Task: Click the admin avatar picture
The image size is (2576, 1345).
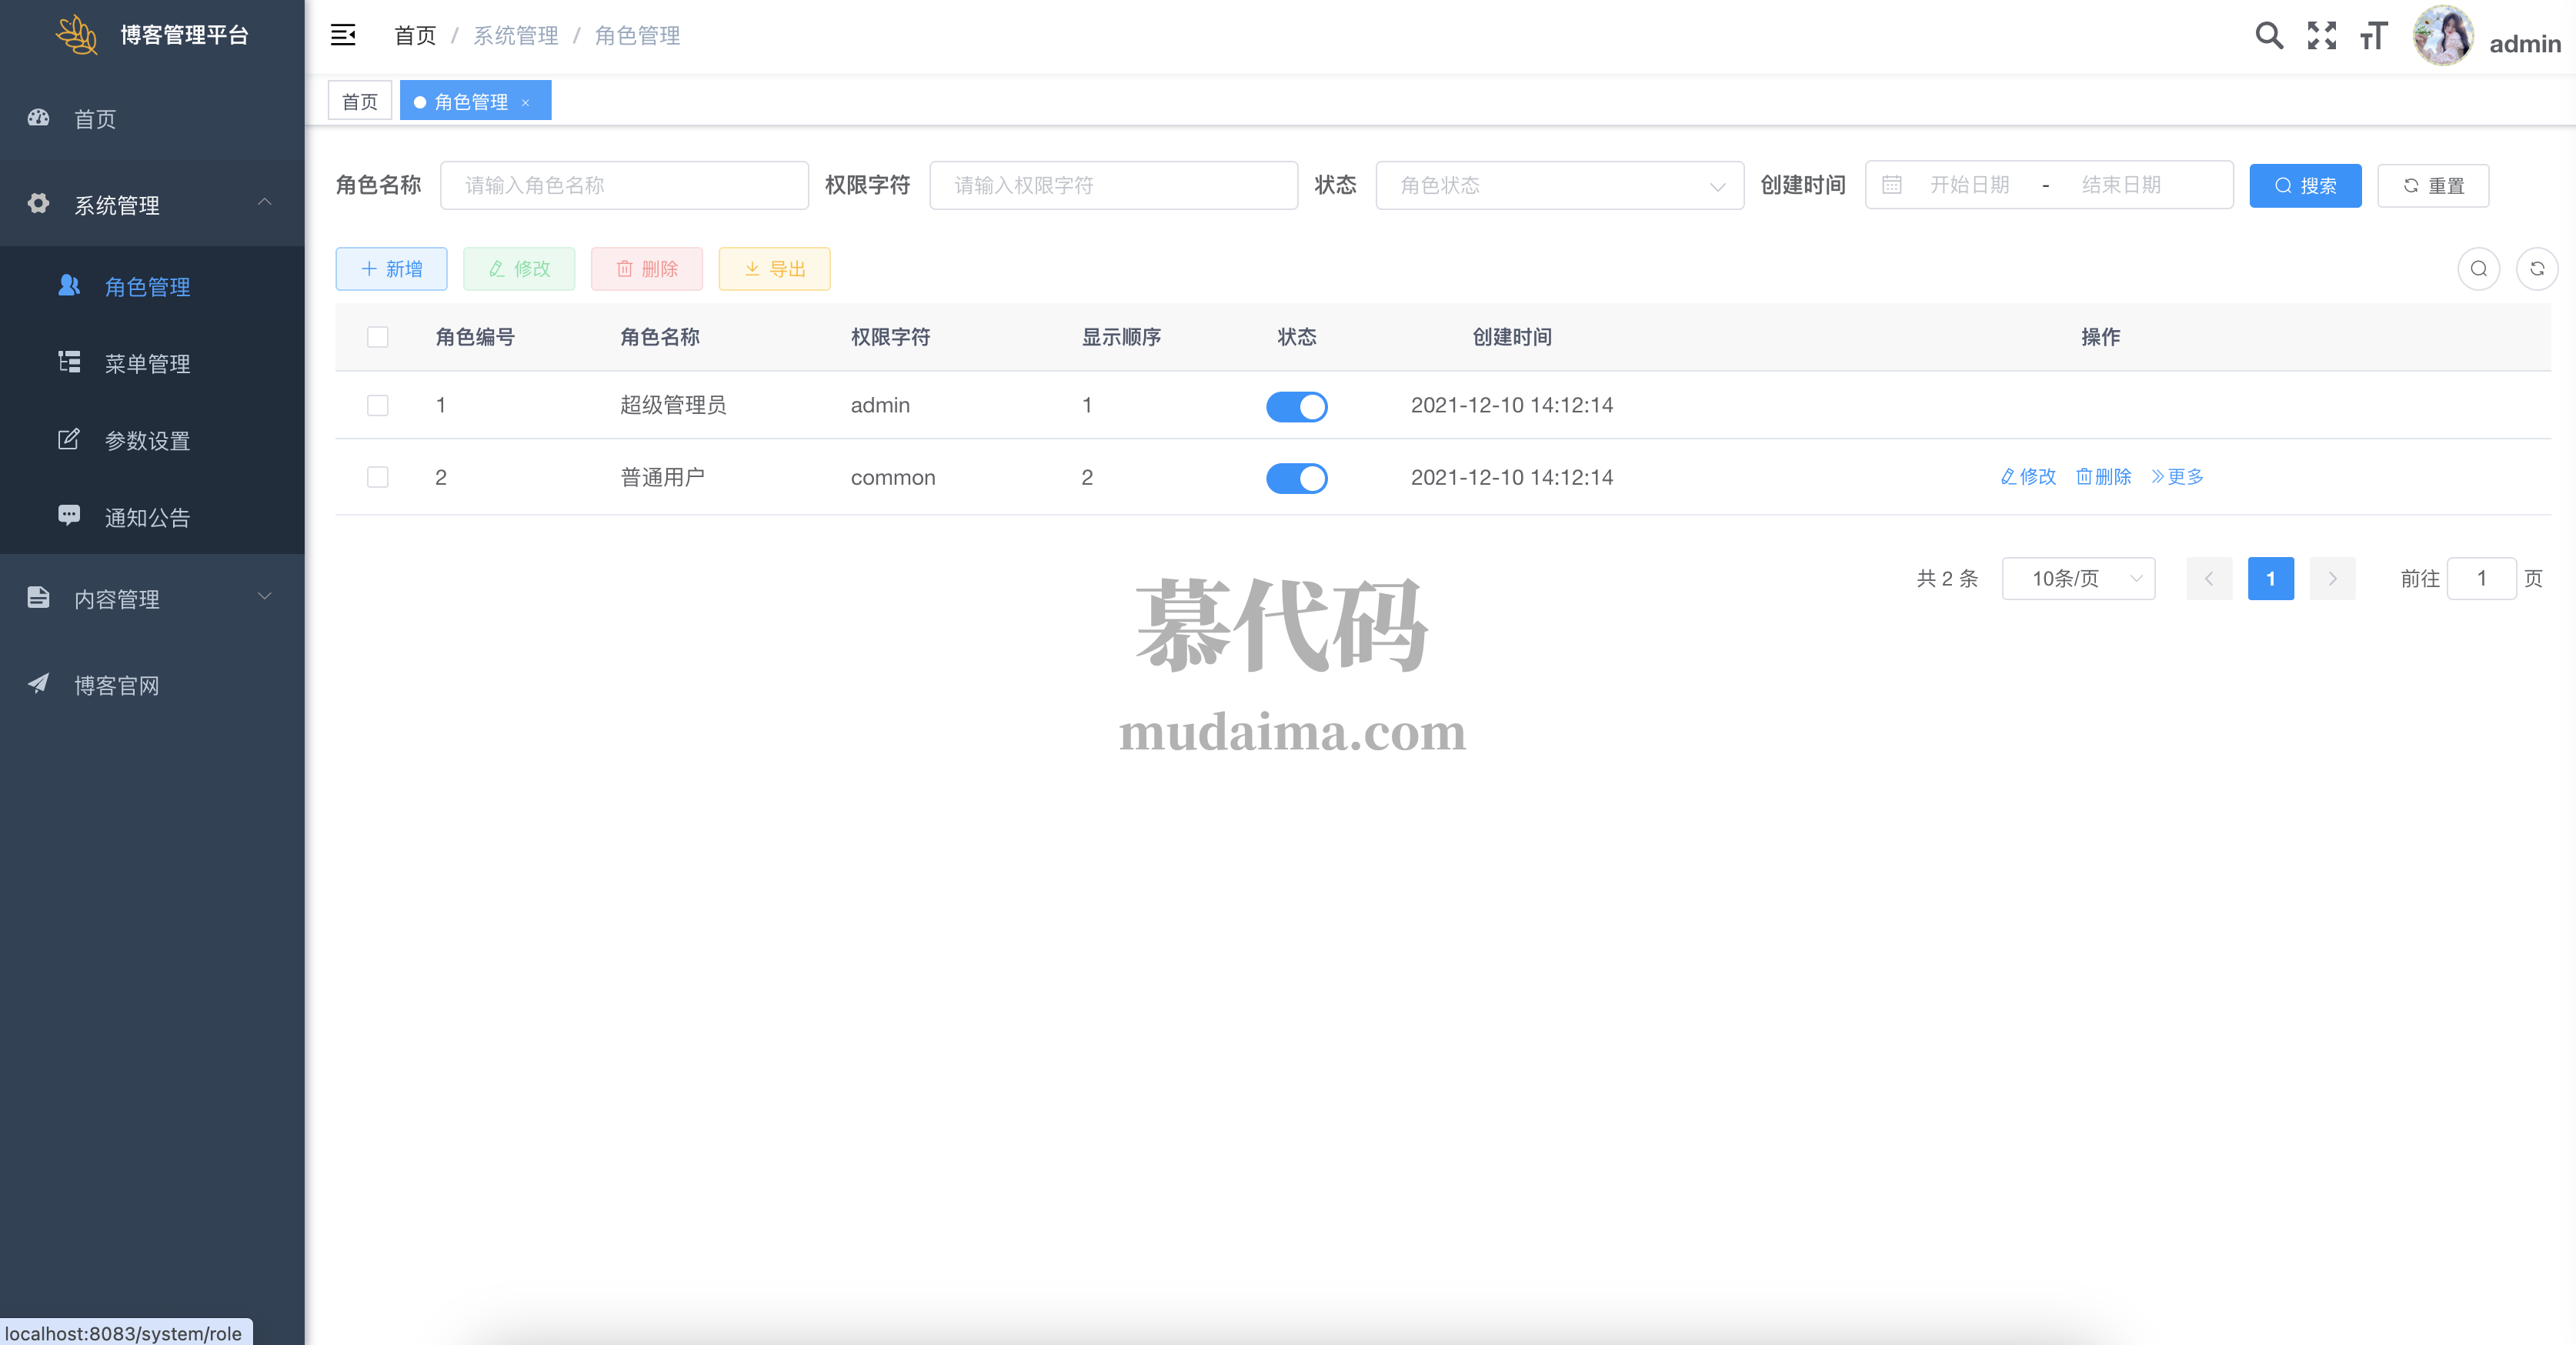Action: coord(2442,36)
